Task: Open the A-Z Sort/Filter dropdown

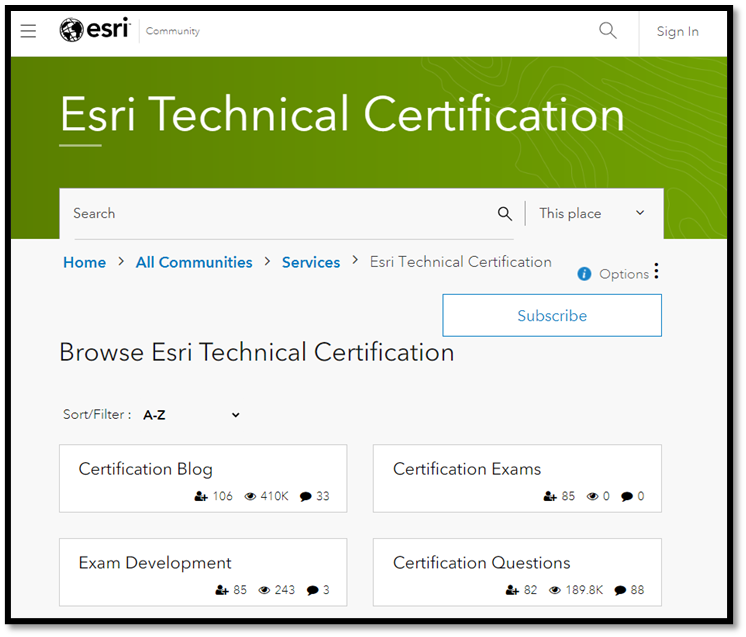Action: pos(191,415)
